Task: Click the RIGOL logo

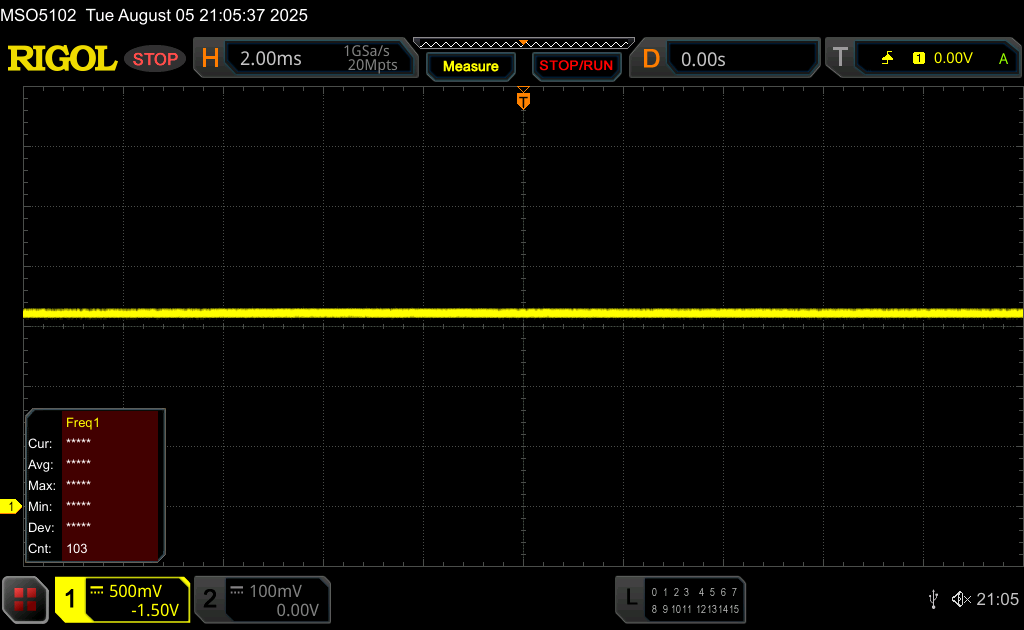Action: pyautogui.click(x=62, y=59)
